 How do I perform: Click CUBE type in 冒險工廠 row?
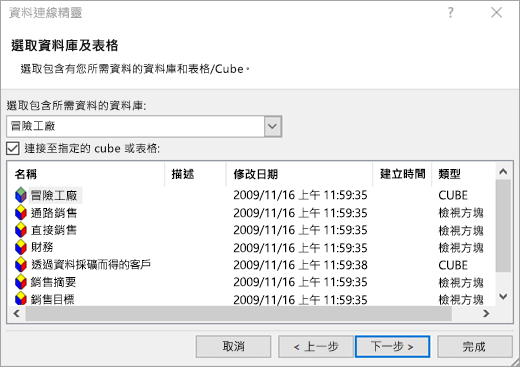(x=453, y=195)
